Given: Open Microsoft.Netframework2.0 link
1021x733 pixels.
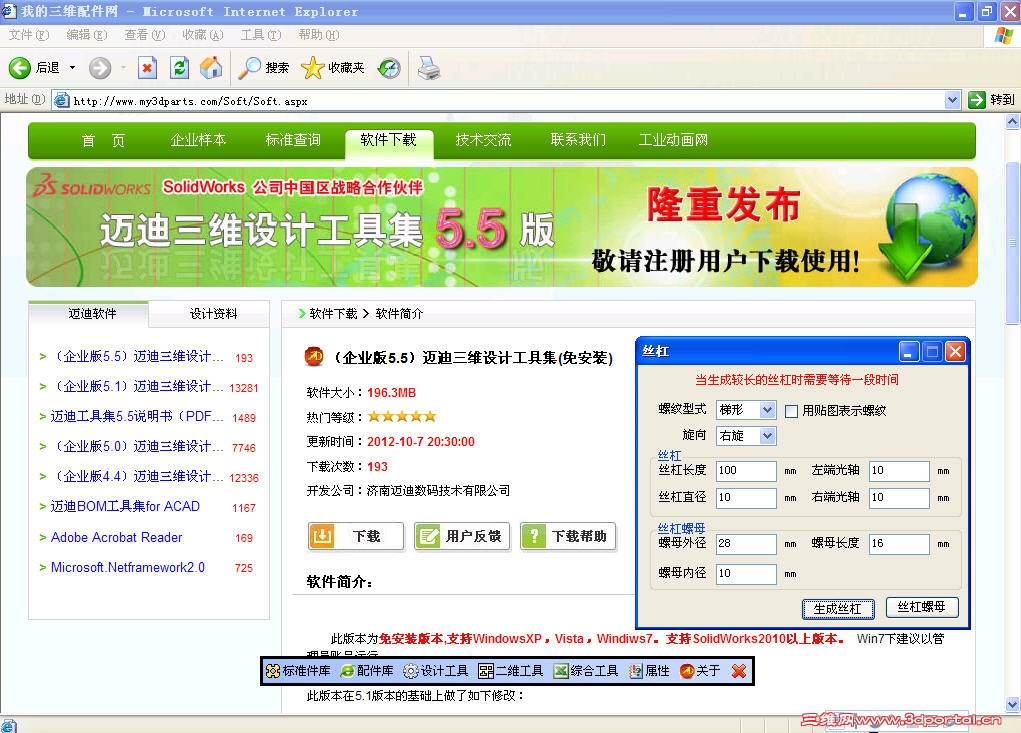Looking at the screenshot, I should (128, 568).
